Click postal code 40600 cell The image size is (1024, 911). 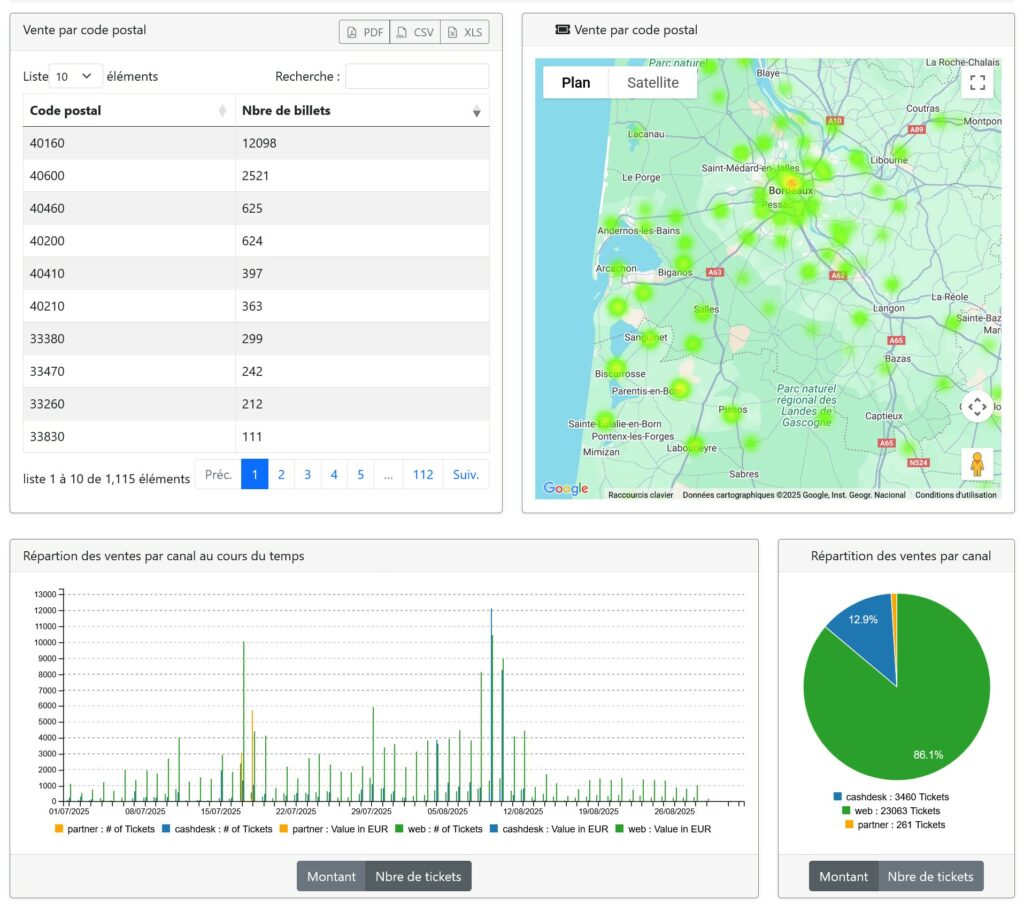tap(129, 176)
